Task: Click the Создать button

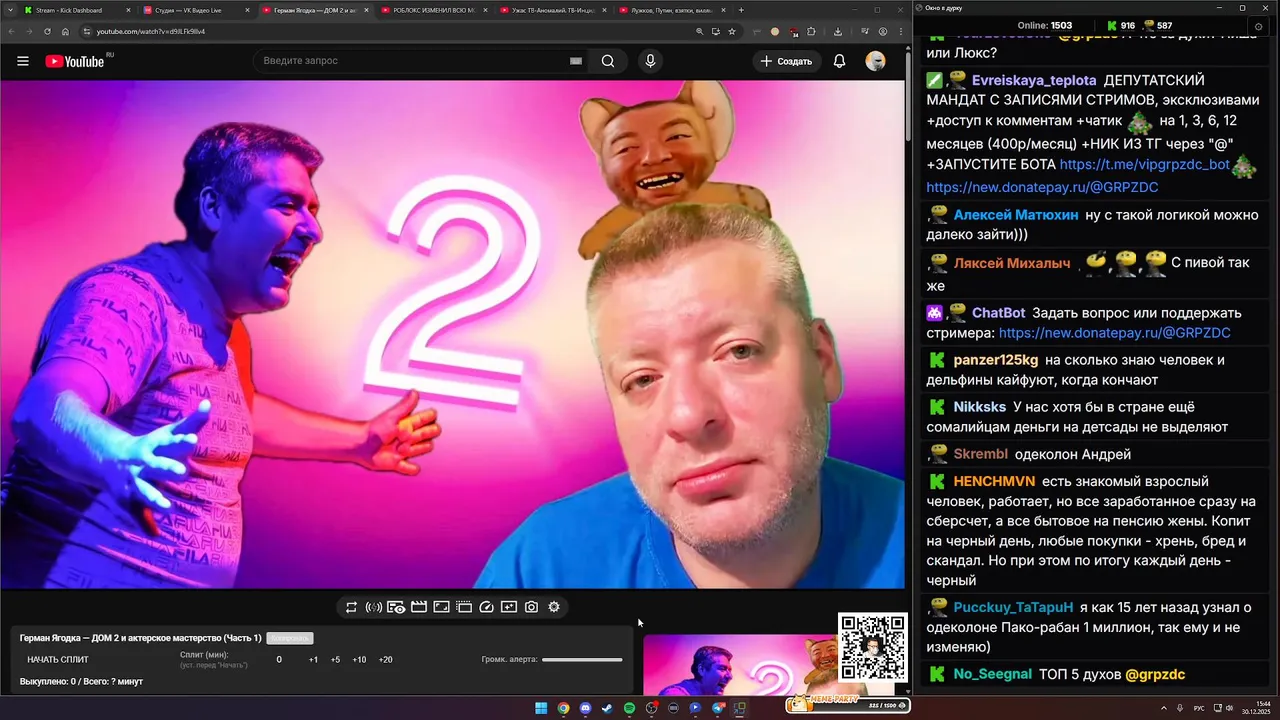Action: point(787,61)
